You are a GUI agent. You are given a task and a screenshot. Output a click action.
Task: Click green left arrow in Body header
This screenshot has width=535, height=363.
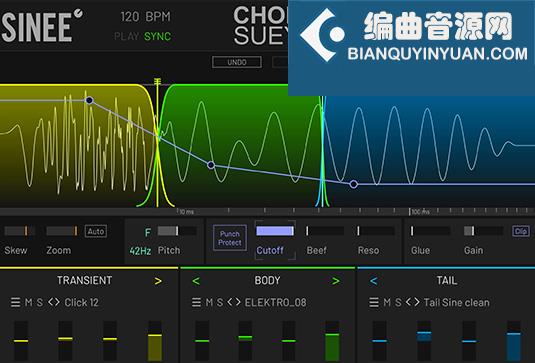pyautogui.click(x=196, y=281)
